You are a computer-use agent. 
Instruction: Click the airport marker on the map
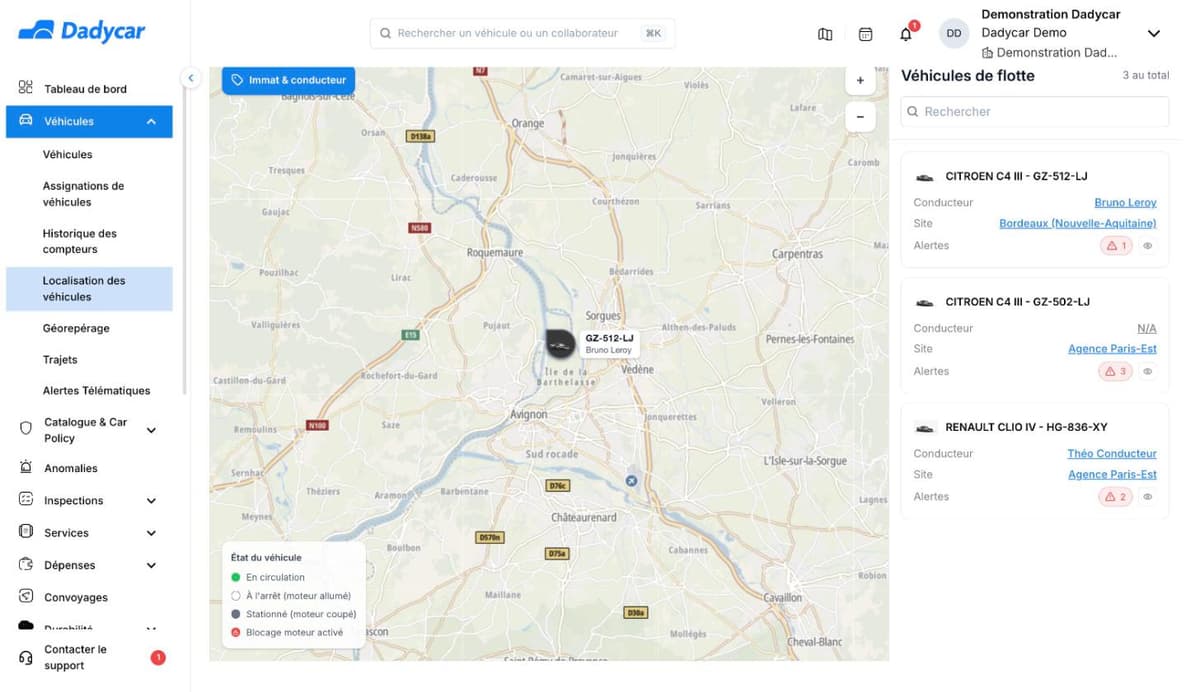tap(631, 481)
